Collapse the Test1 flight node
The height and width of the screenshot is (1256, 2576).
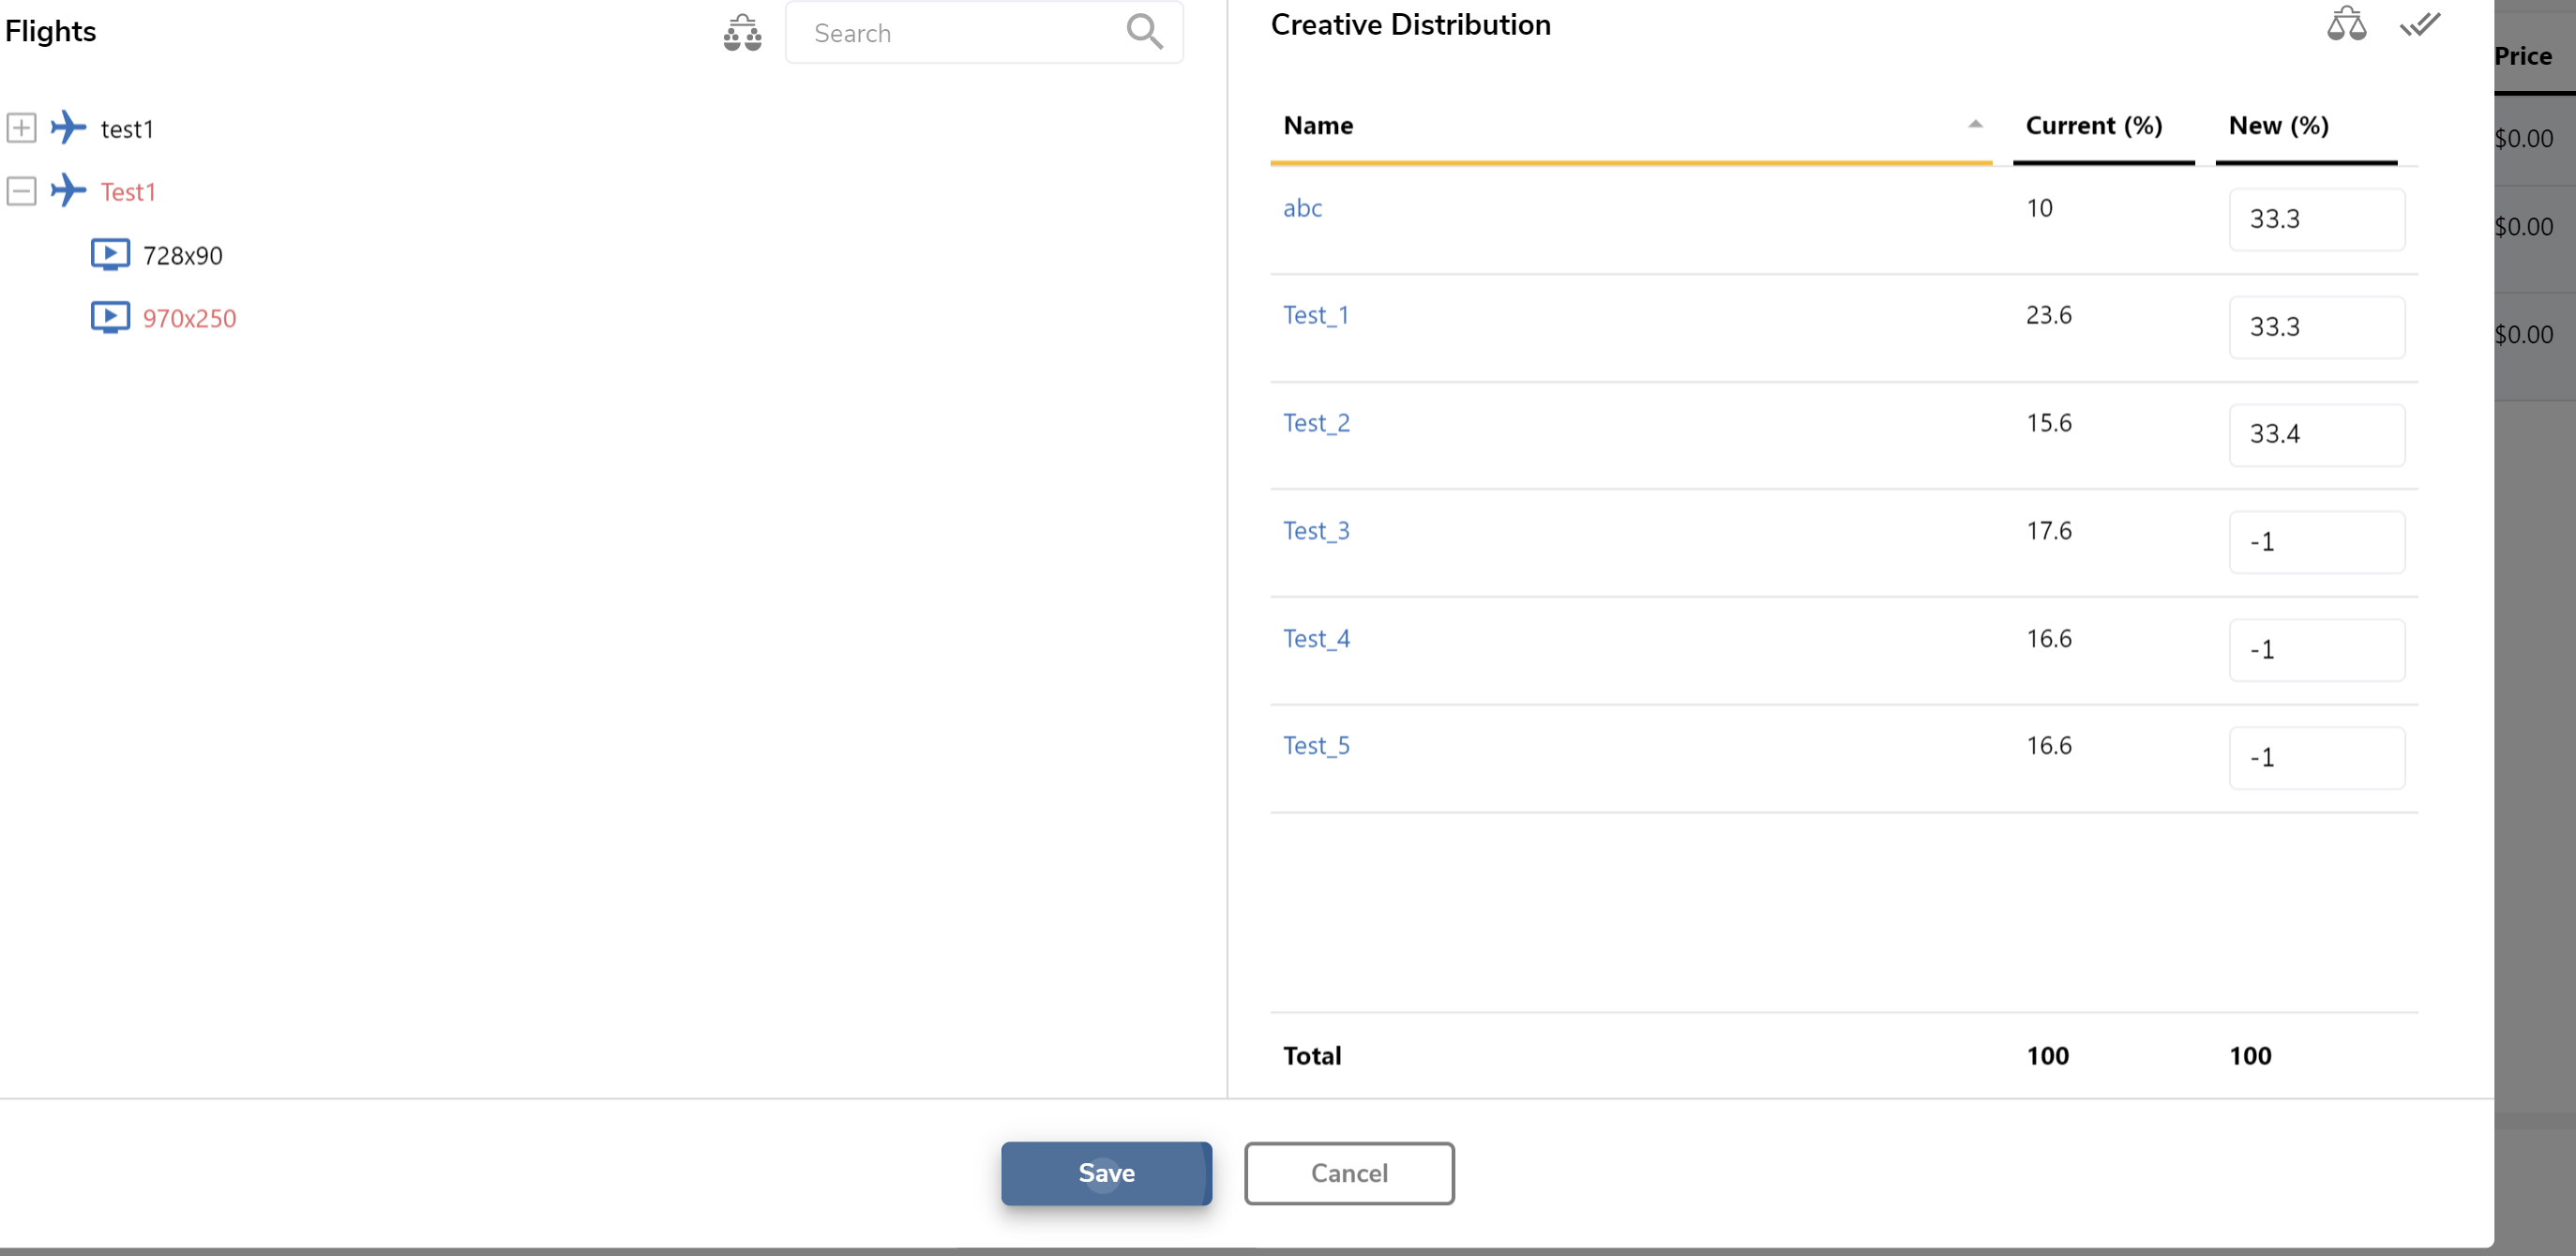(22, 190)
